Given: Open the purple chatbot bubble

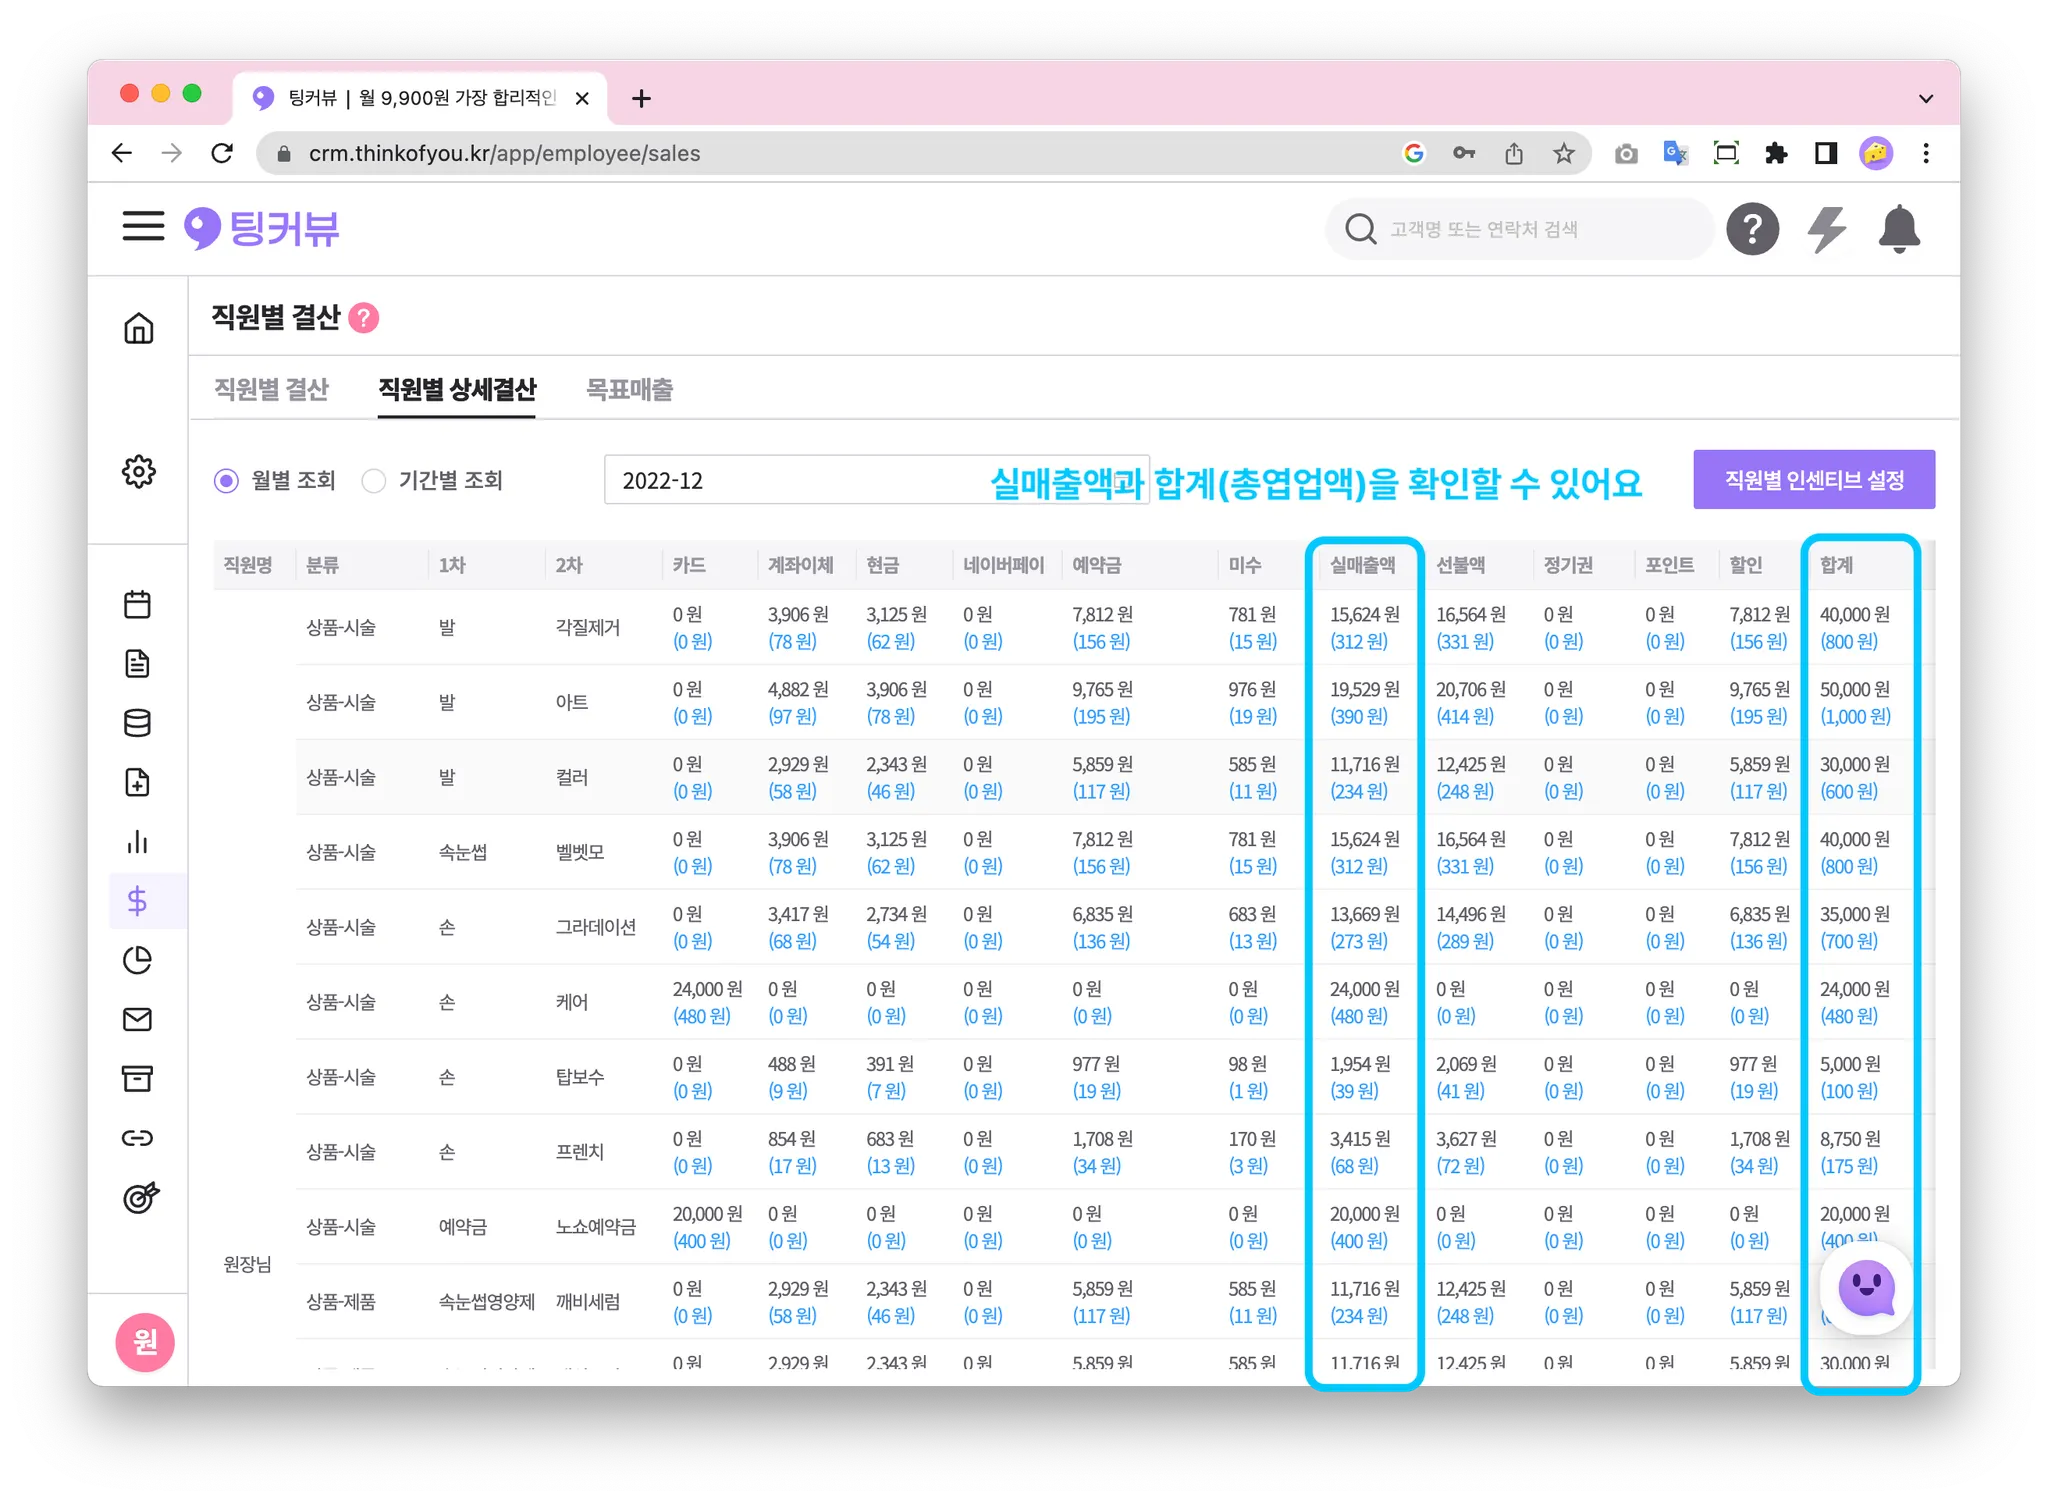Looking at the screenshot, I should coord(1865,1289).
